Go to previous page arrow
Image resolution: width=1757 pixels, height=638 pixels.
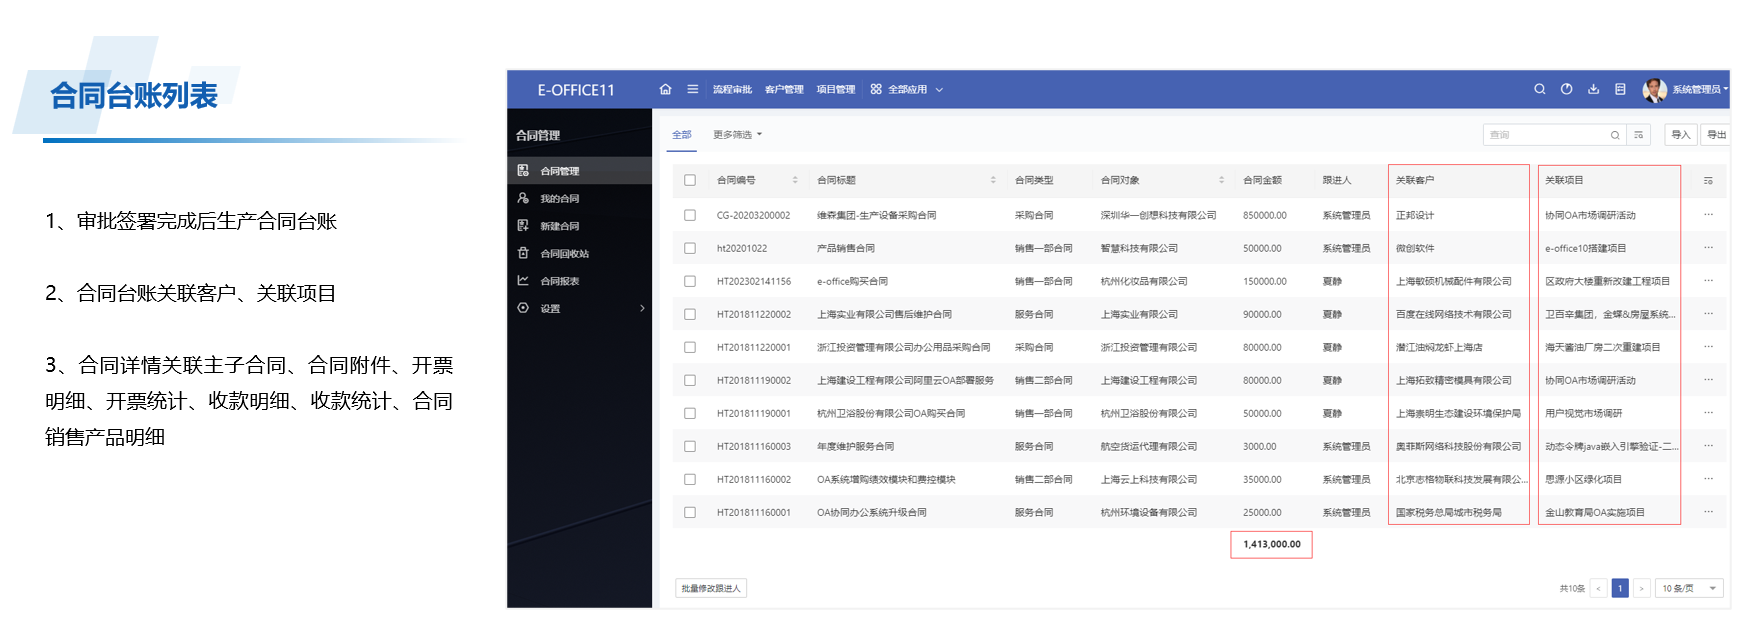1598,588
